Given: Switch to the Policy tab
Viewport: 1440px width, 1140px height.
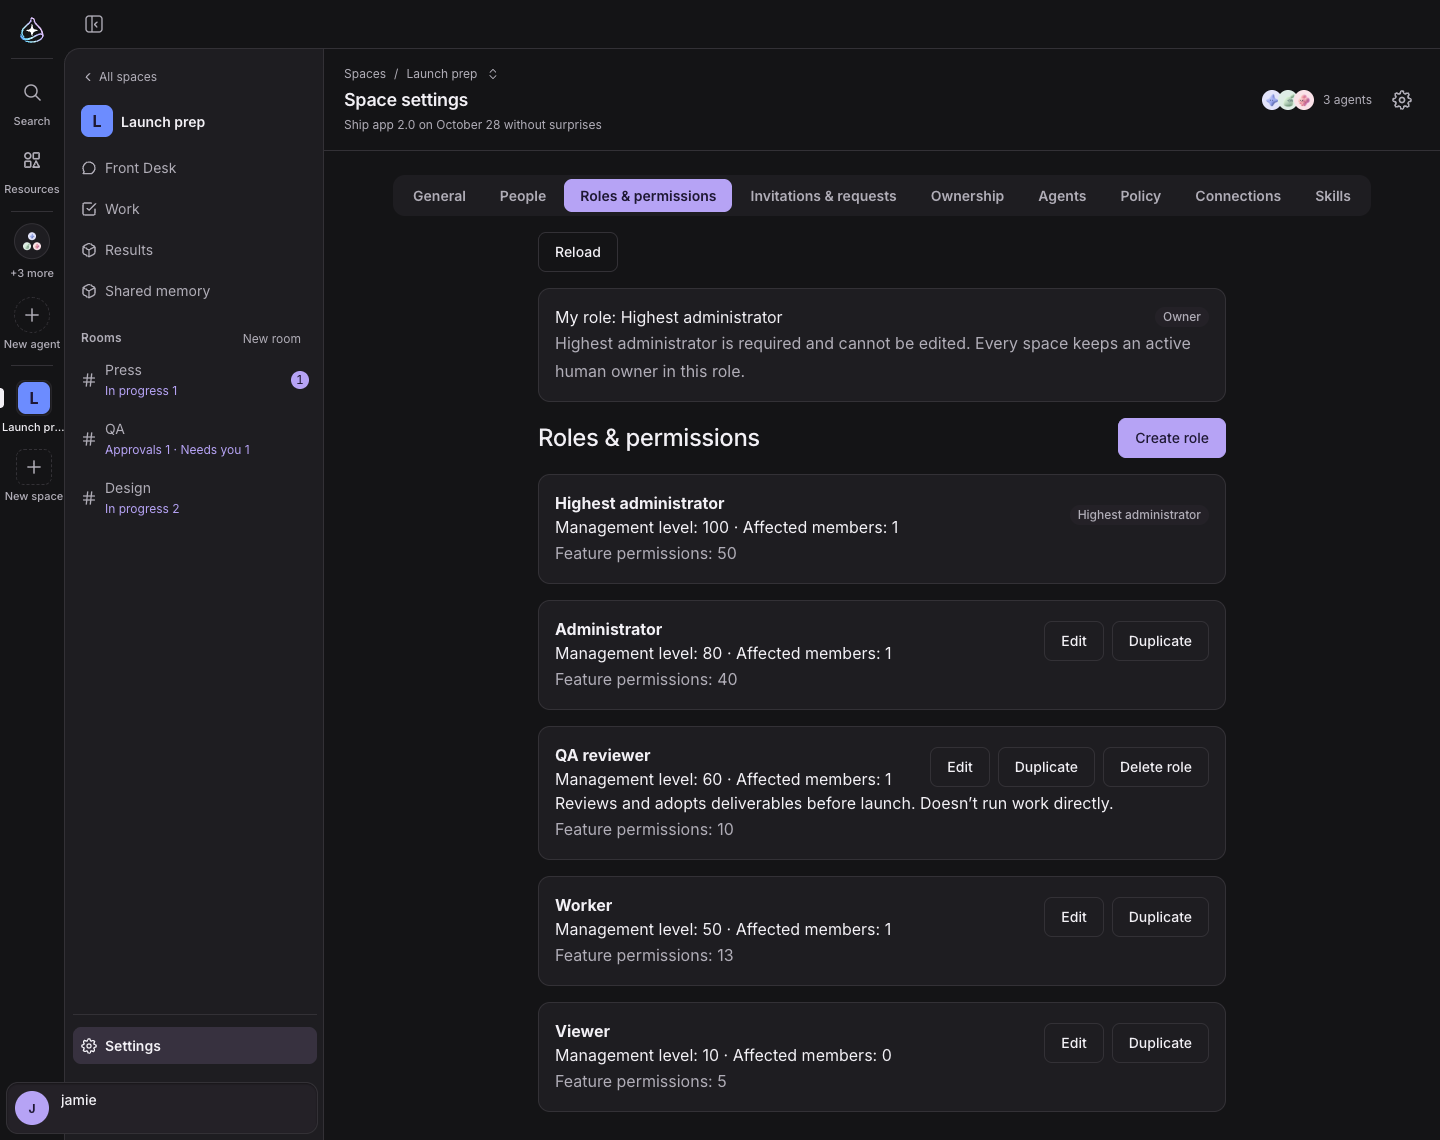Looking at the screenshot, I should pos(1140,196).
